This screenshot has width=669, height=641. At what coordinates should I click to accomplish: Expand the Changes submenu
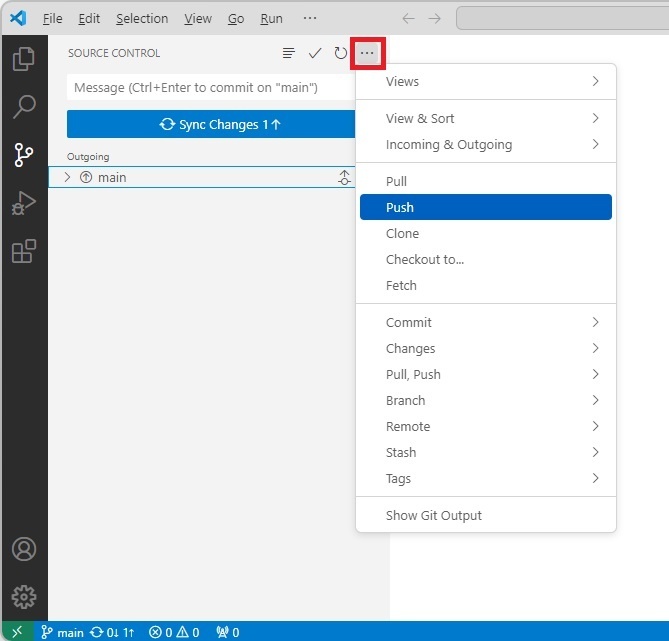pos(486,348)
